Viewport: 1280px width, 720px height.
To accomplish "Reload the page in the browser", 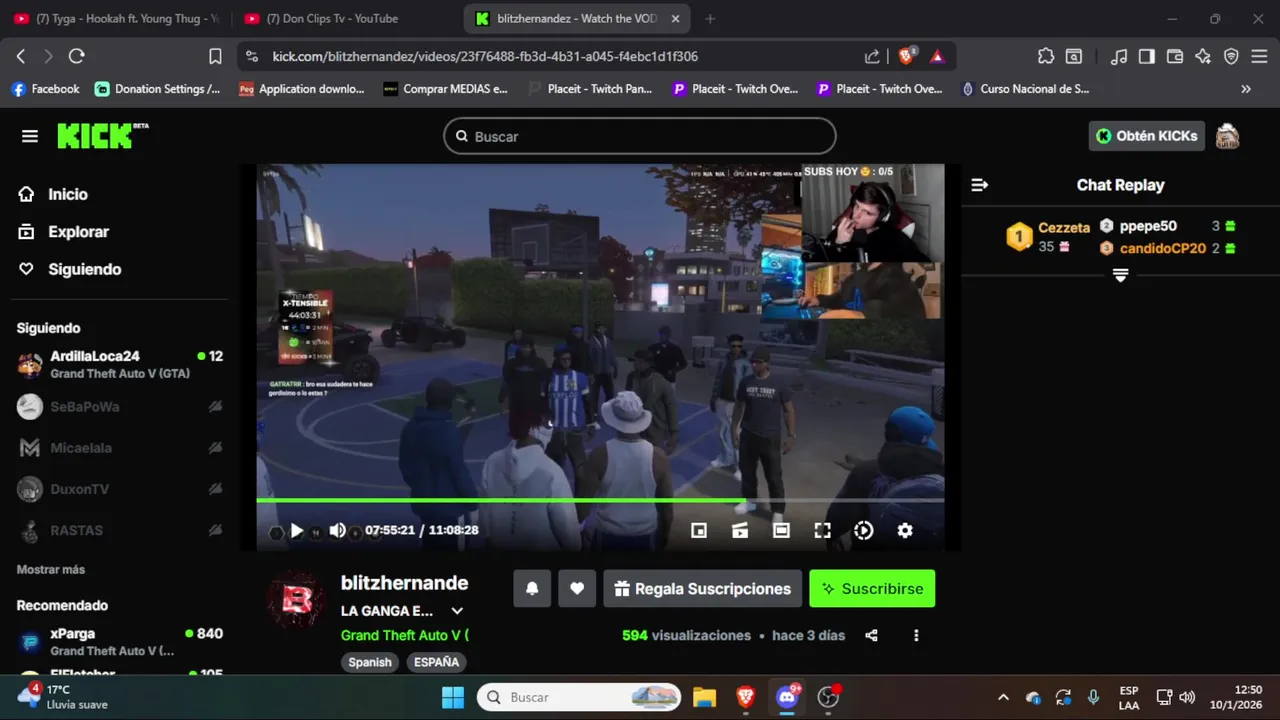I will (77, 57).
